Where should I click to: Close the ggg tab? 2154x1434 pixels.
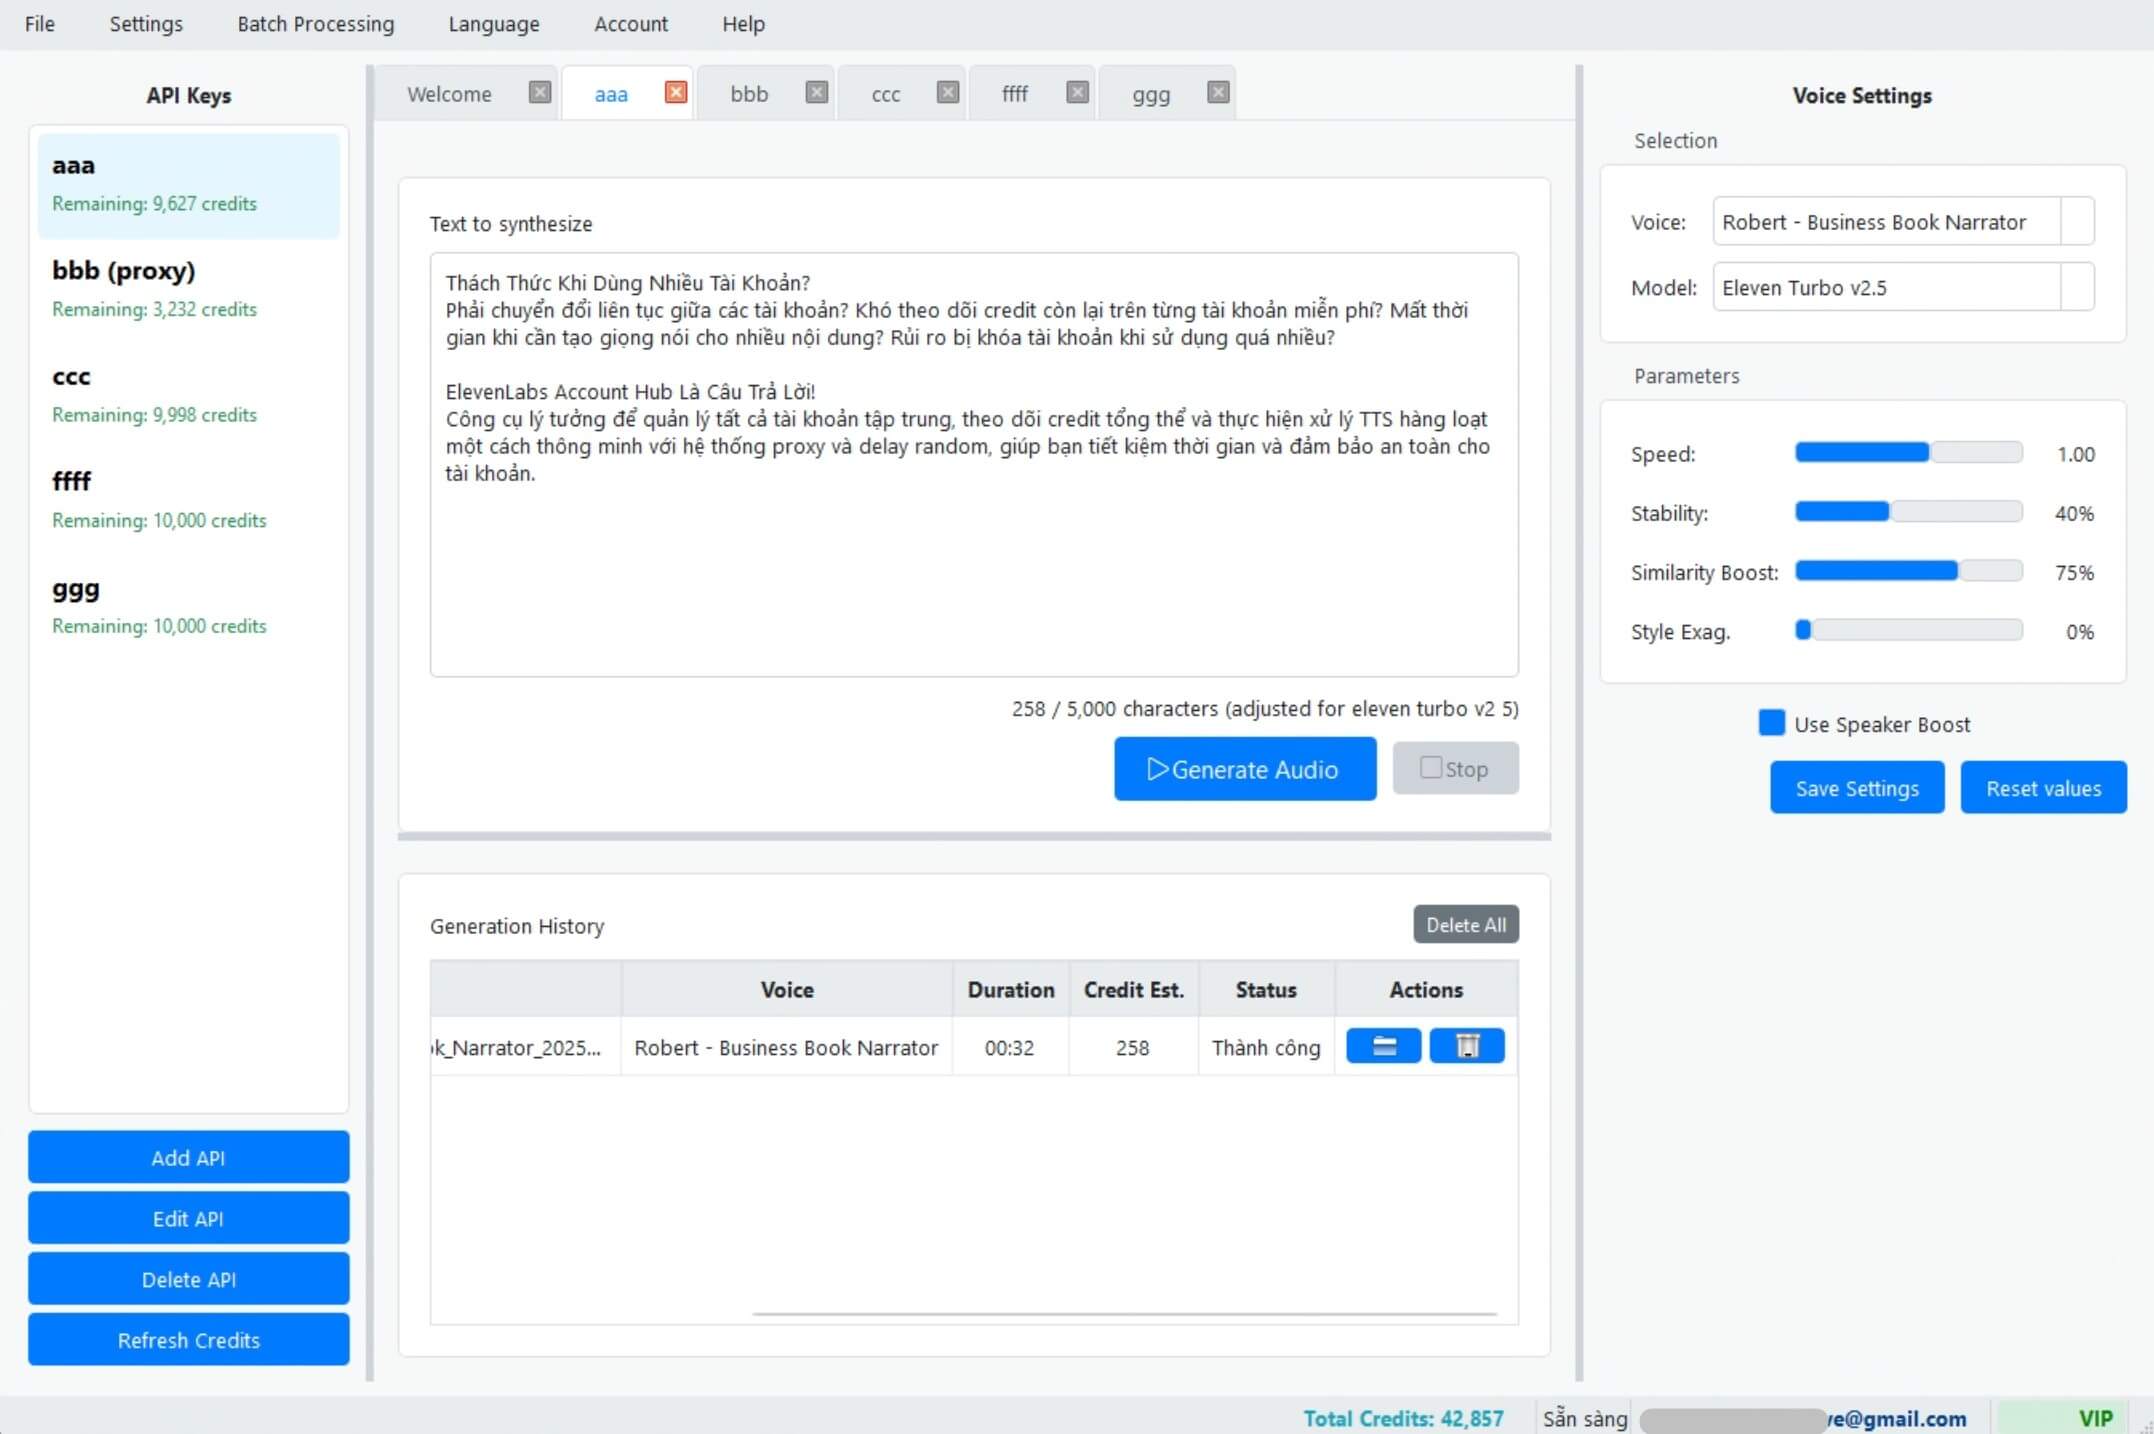click(x=1217, y=93)
